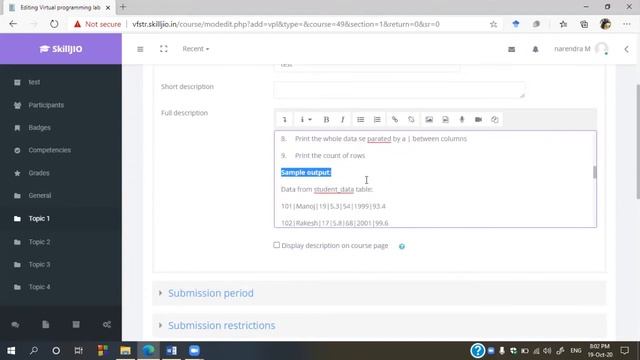The image size is (640, 360).
Task: Click the address bar URL
Action: (x=286, y=24)
